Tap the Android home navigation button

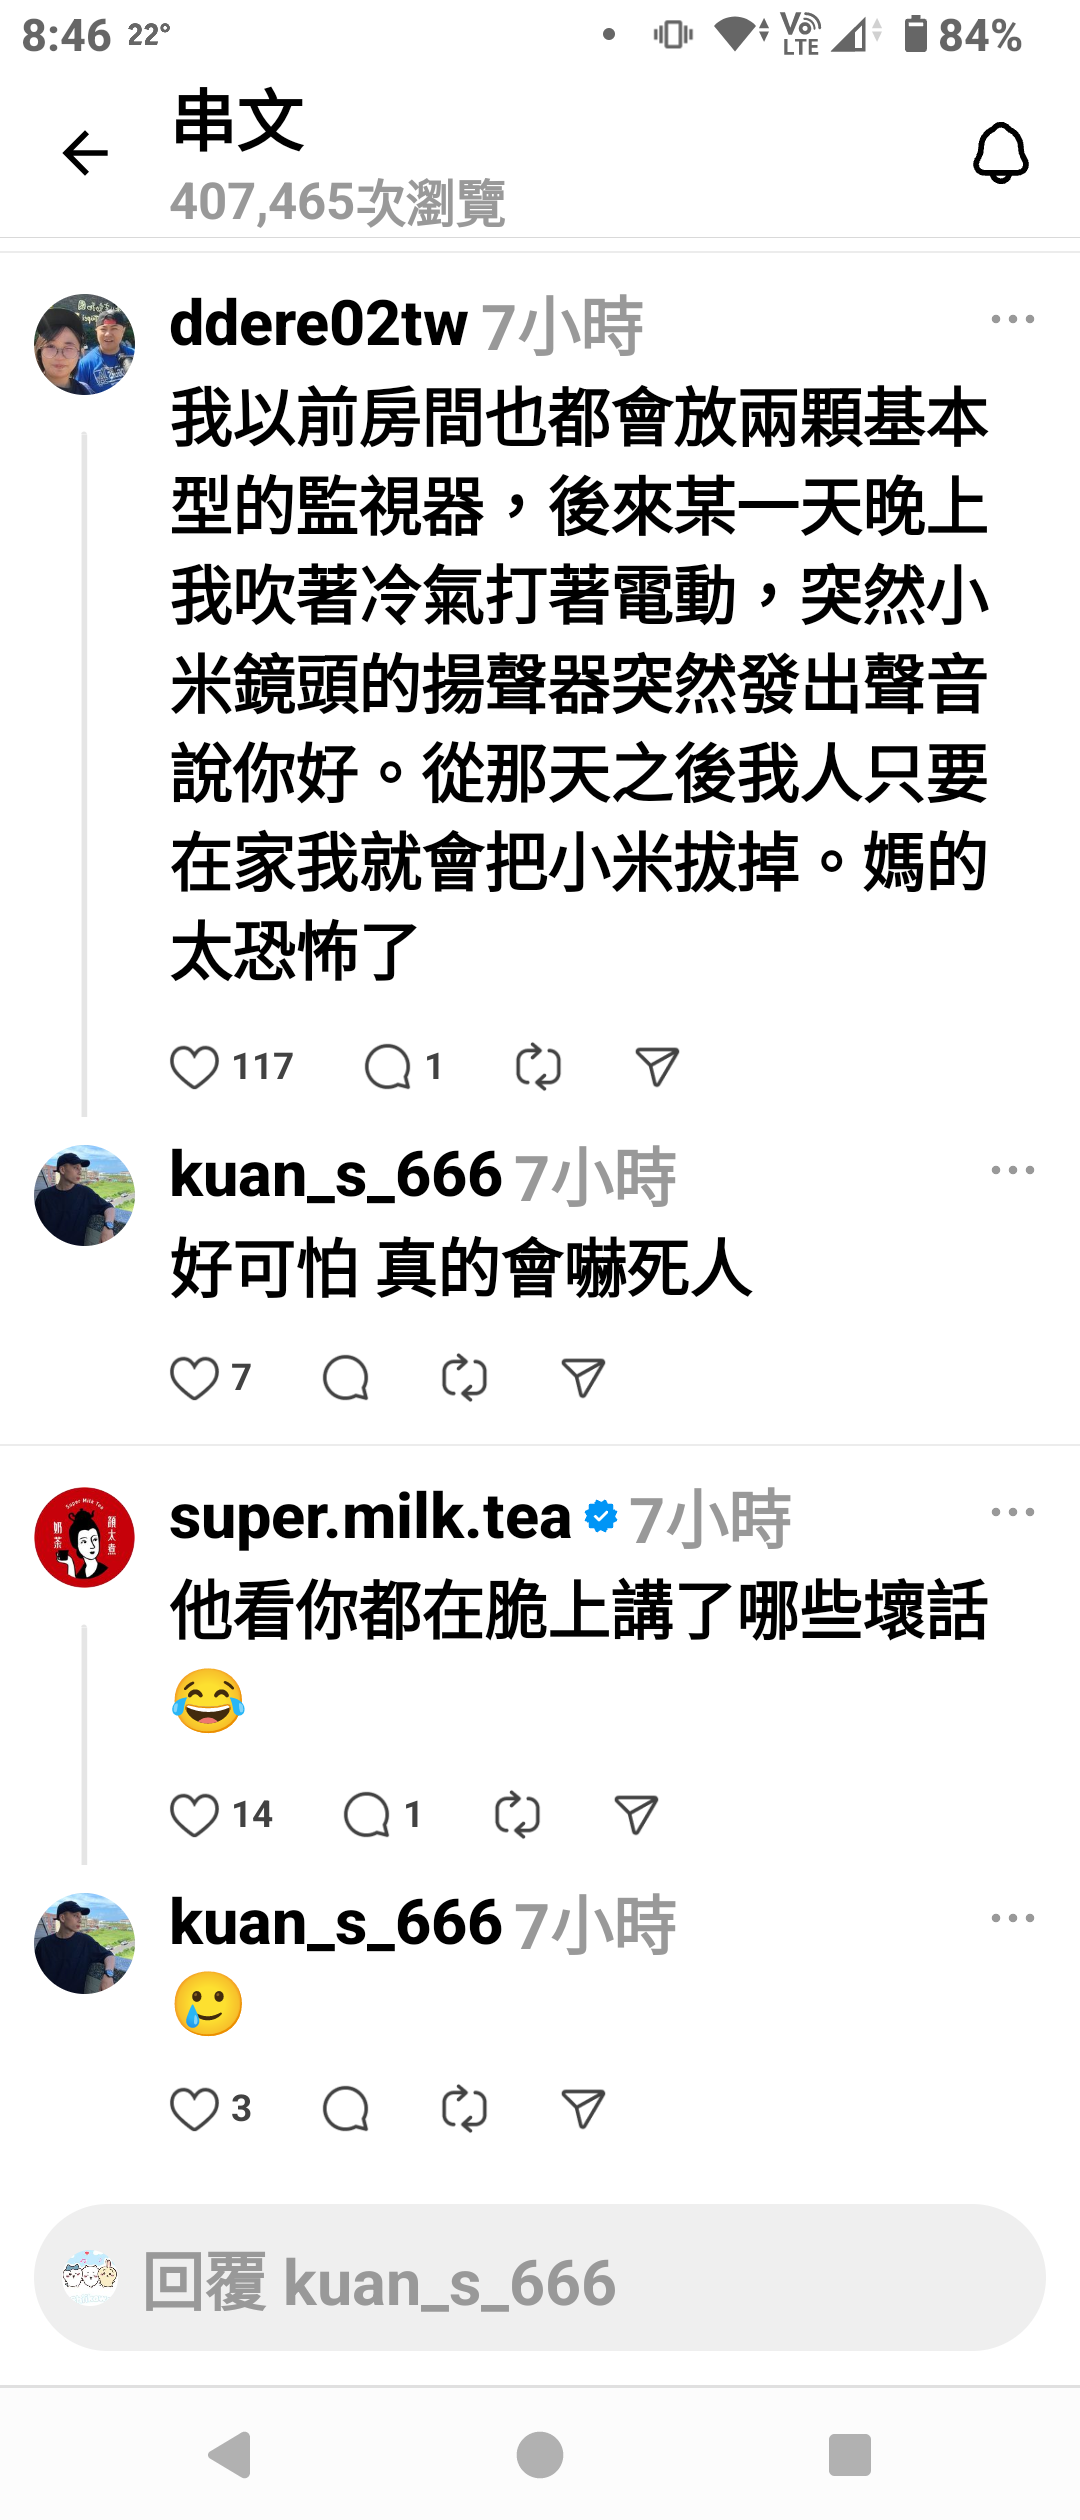pos(540,2455)
